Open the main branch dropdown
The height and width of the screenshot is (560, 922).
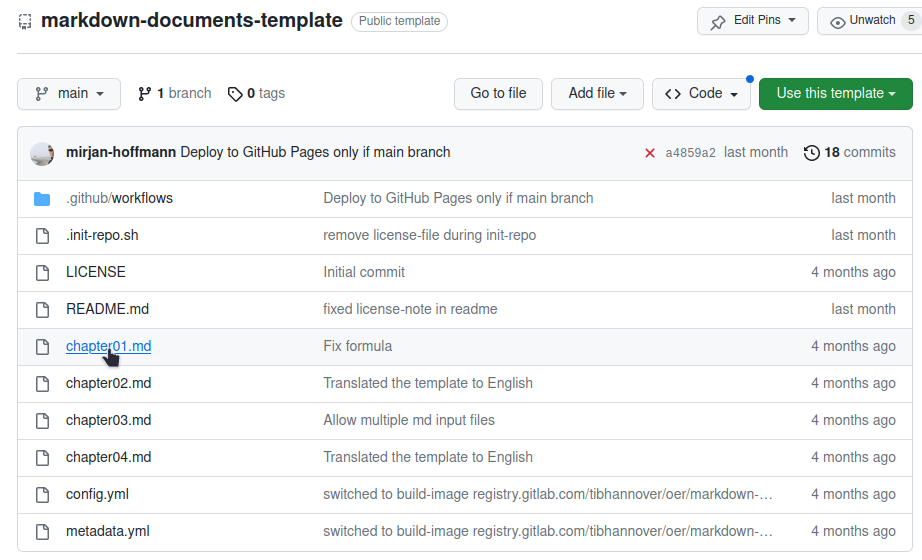tap(69, 93)
